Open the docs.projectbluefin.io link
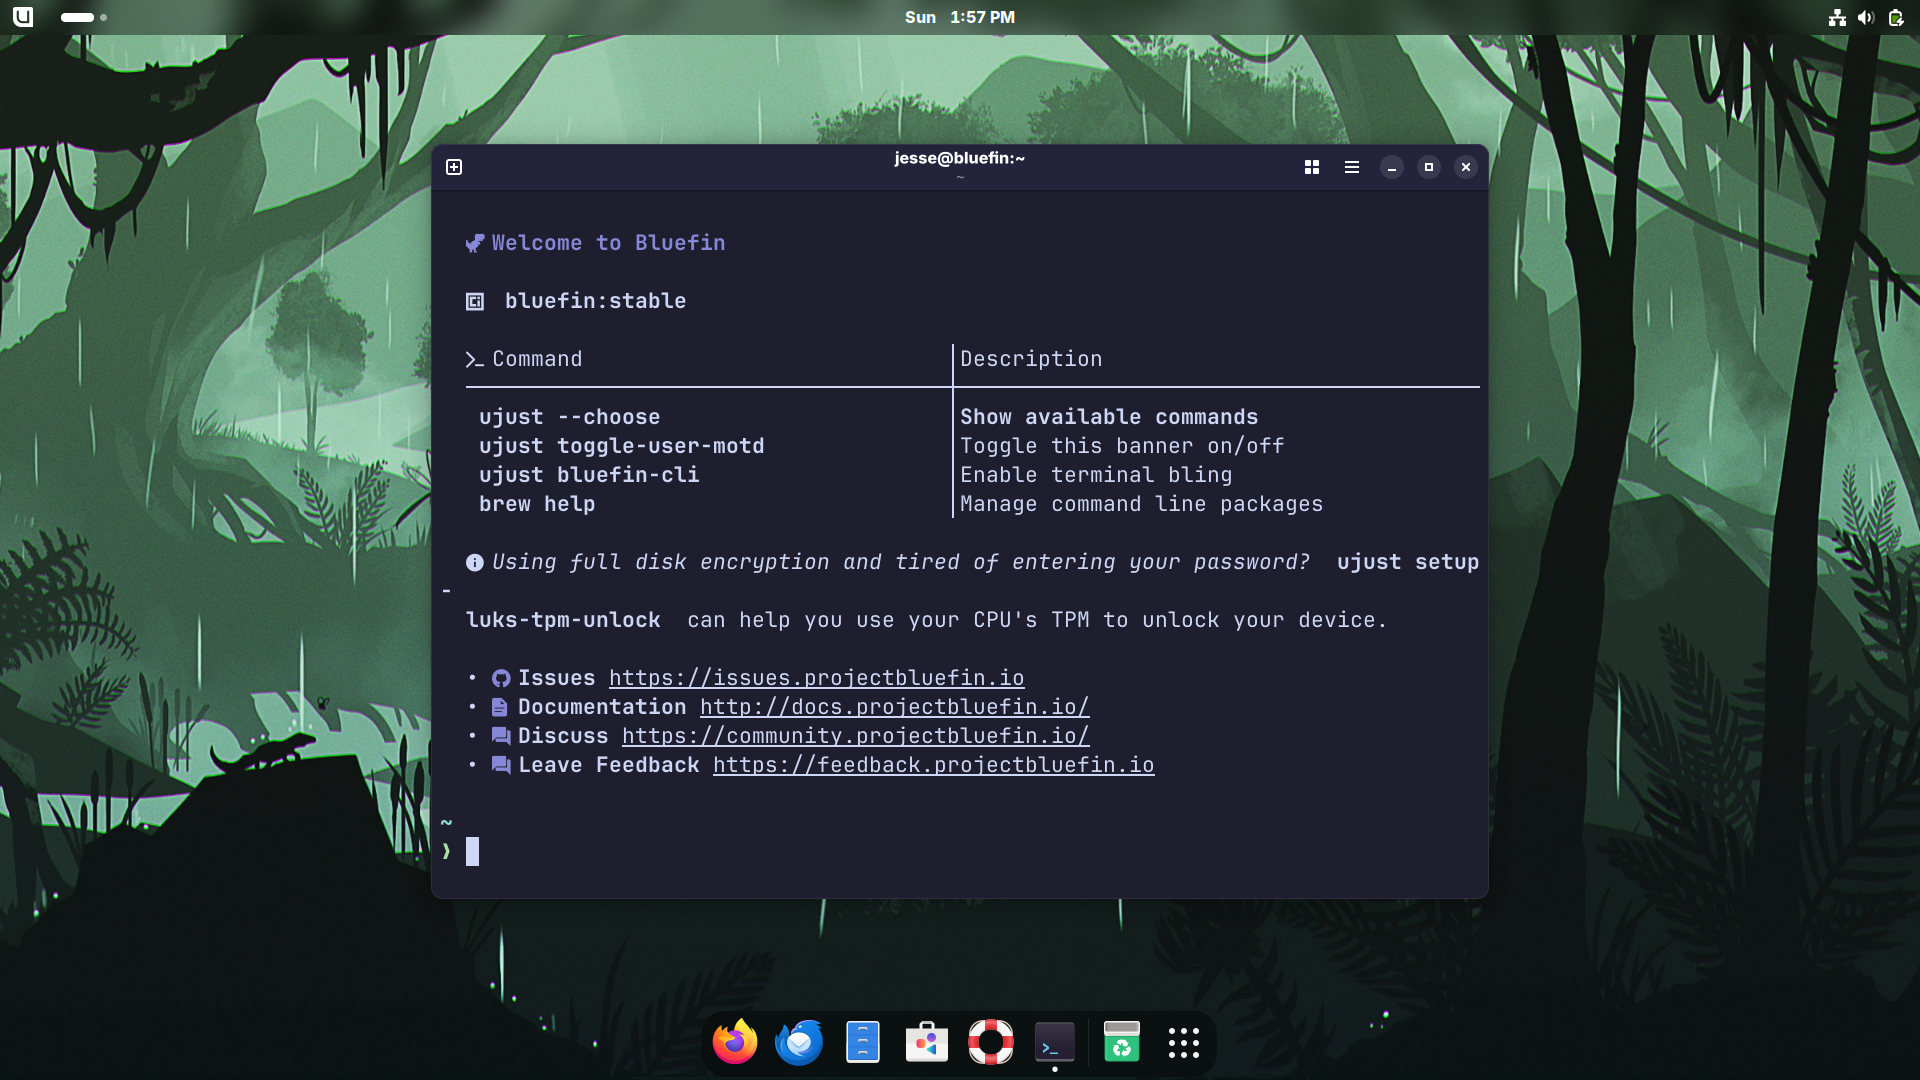The width and height of the screenshot is (1920, 1080). [x=895, y=707]
